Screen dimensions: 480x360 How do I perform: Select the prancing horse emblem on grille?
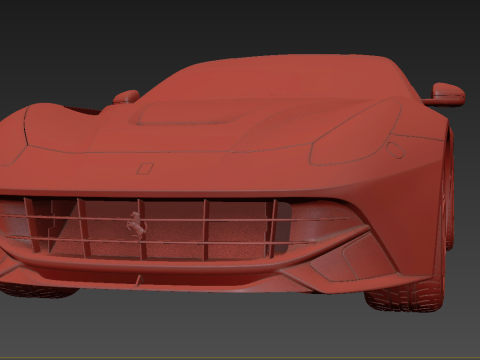pos(137,226)
